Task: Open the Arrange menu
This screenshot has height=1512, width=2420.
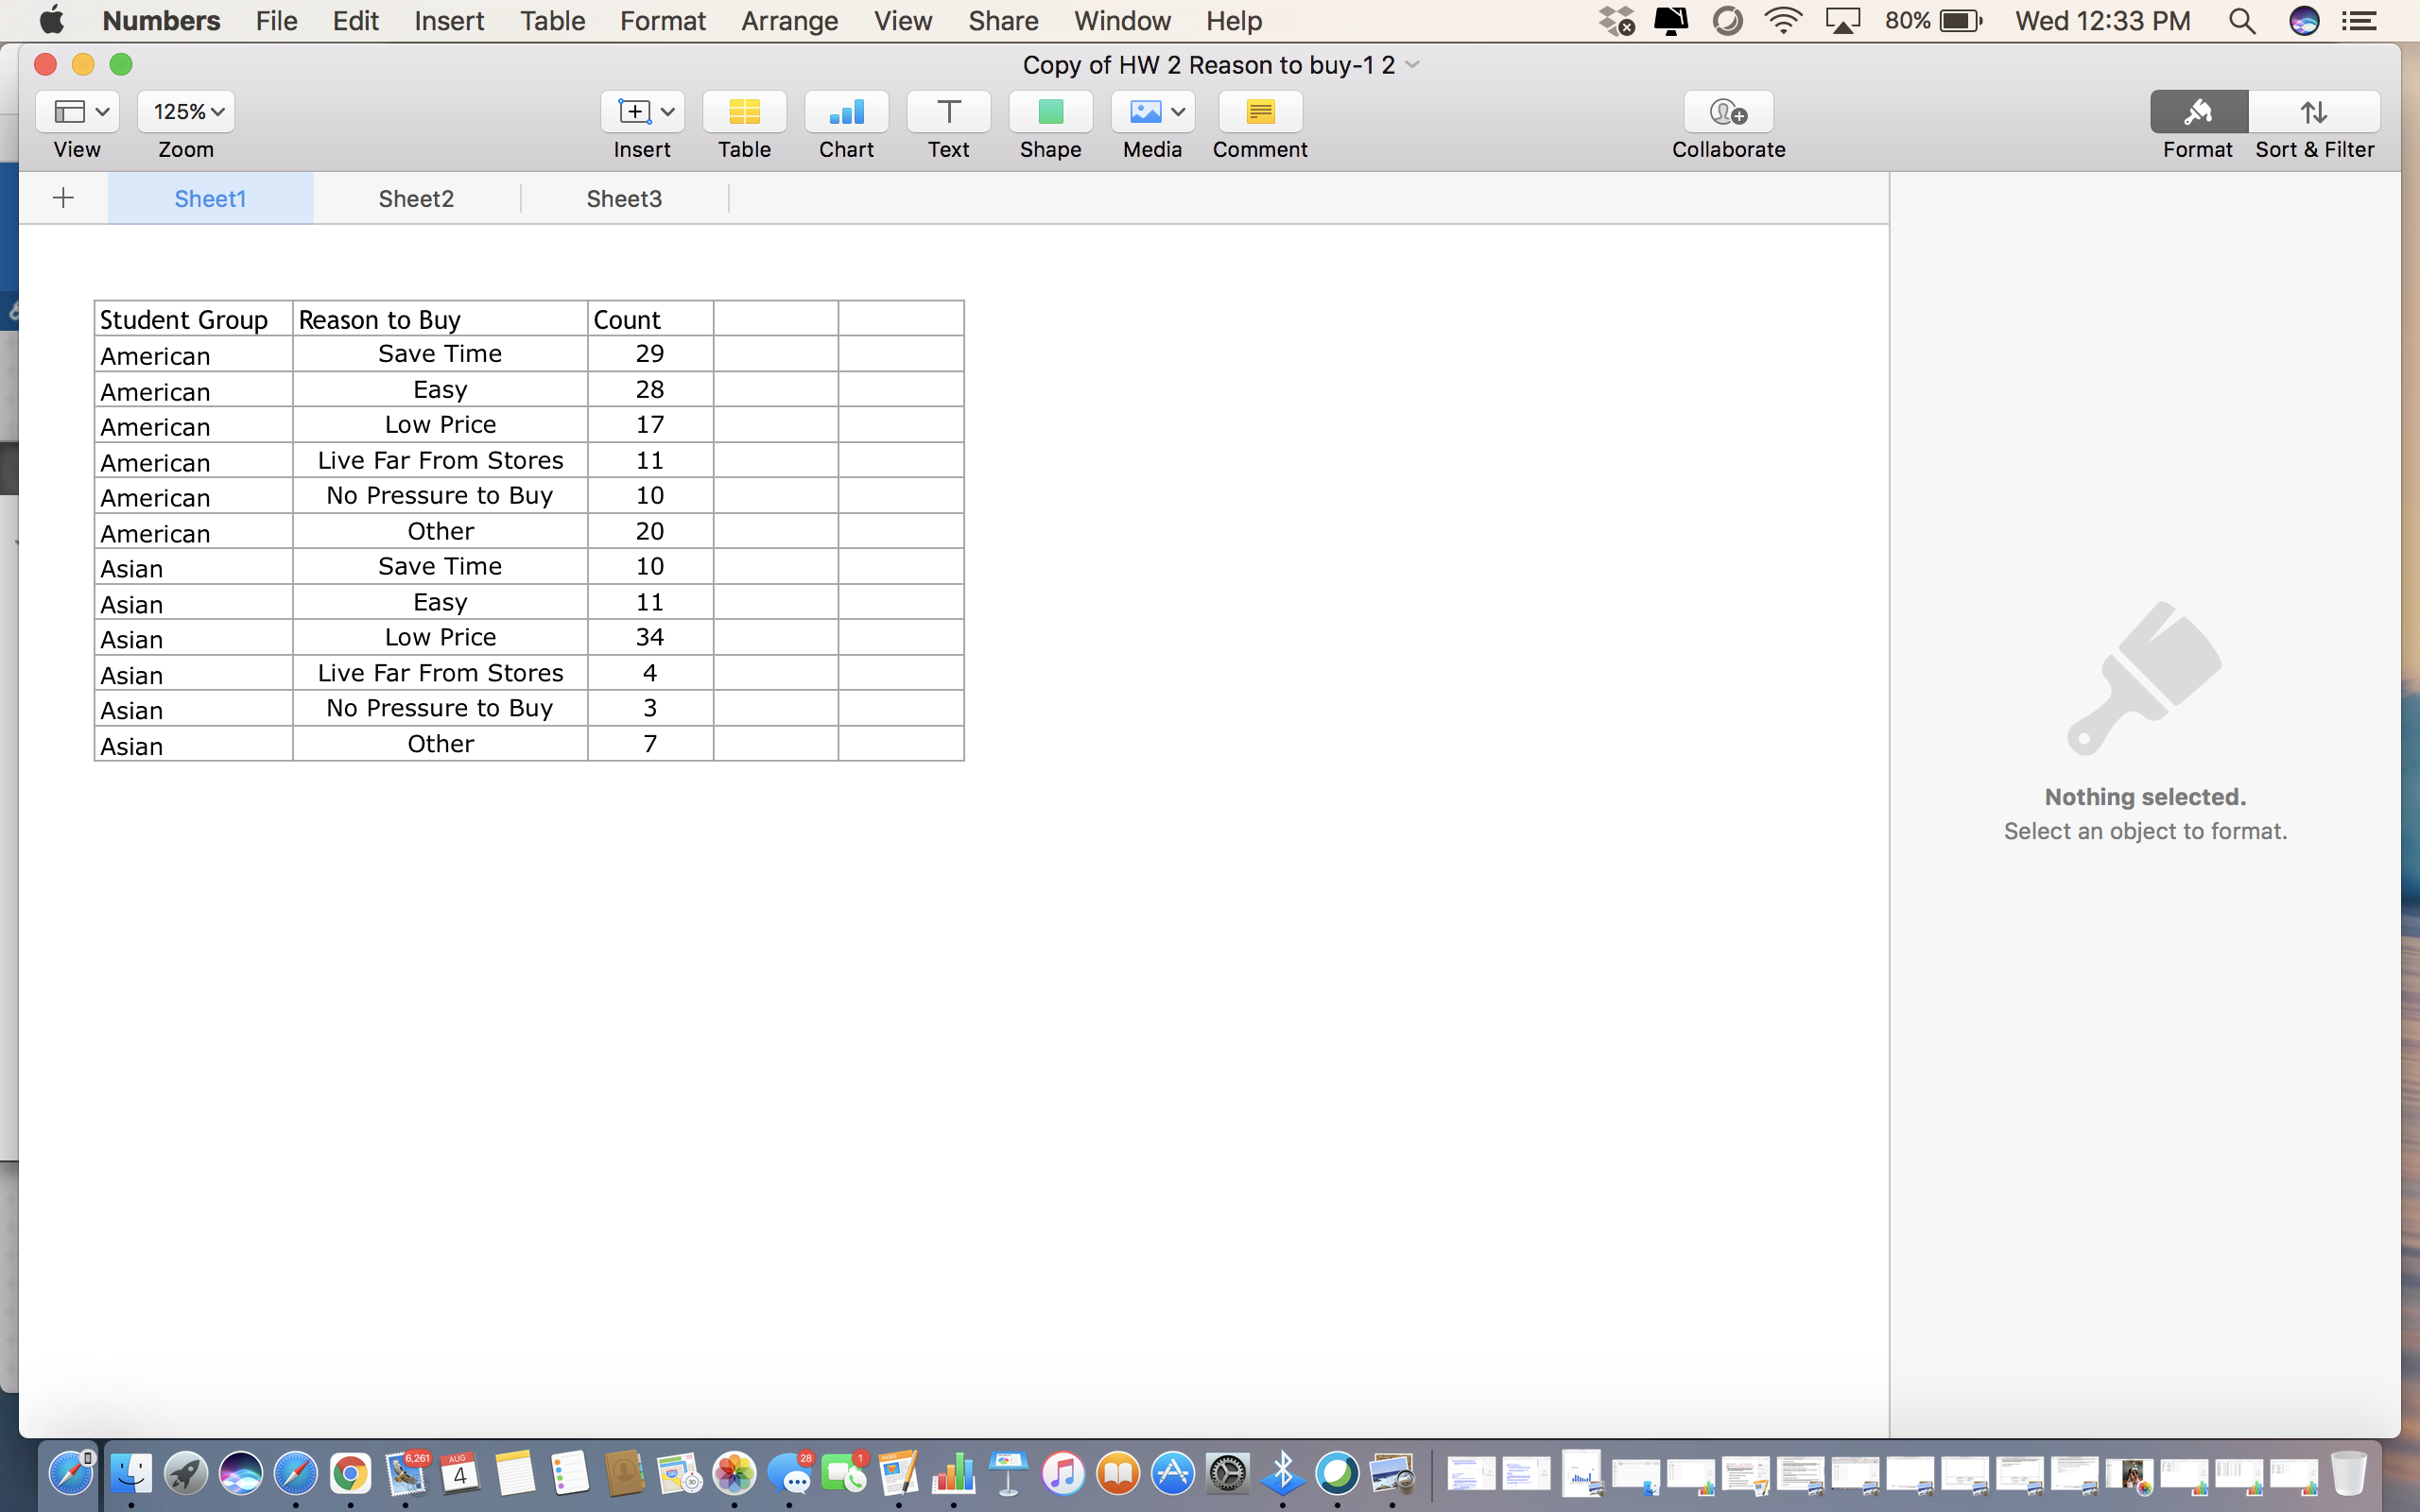Action: click(x=789, y=21)
